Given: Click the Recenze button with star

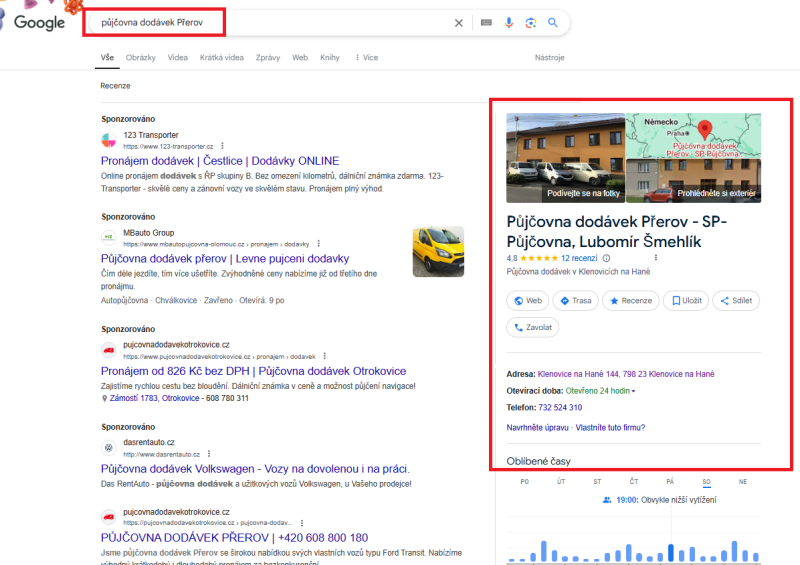Looking at the screenshot, I should (631, 301).
